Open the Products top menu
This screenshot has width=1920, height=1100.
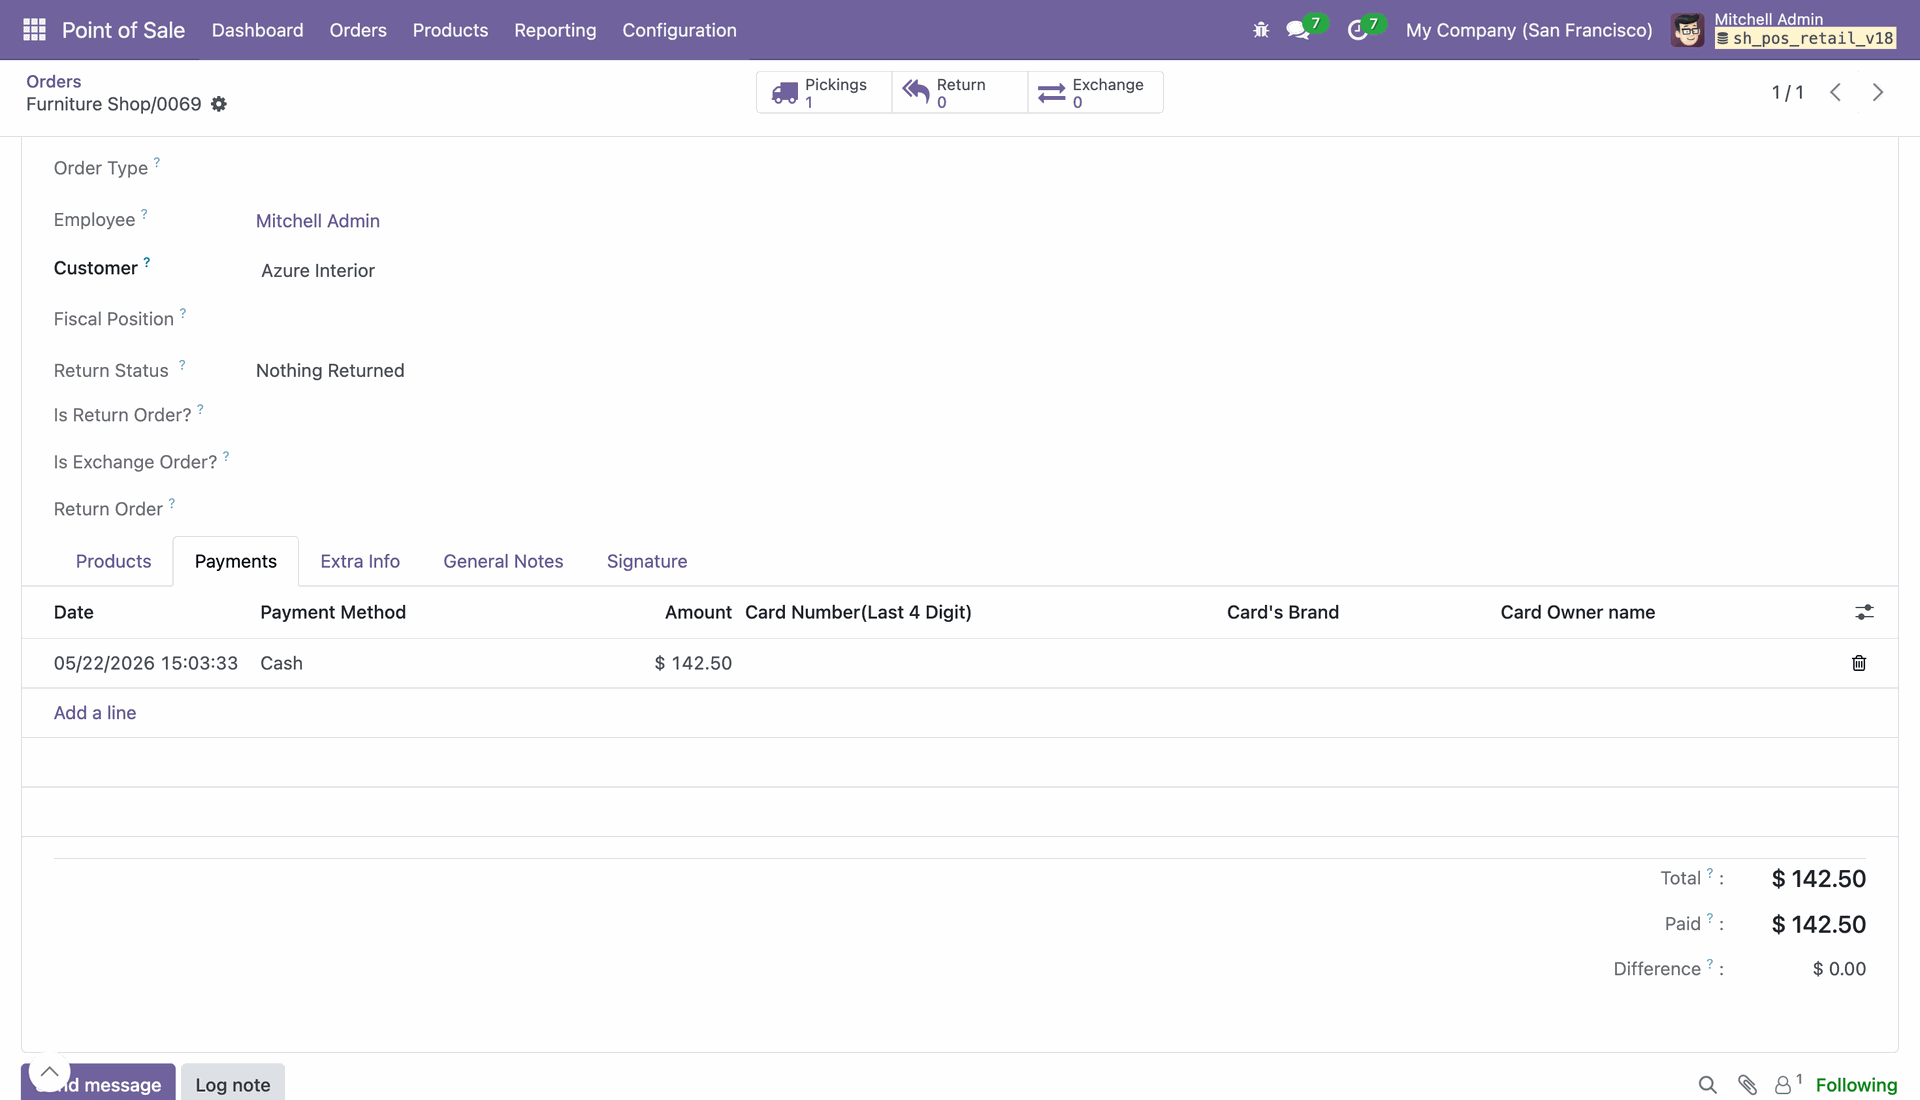tap(450, 30)
